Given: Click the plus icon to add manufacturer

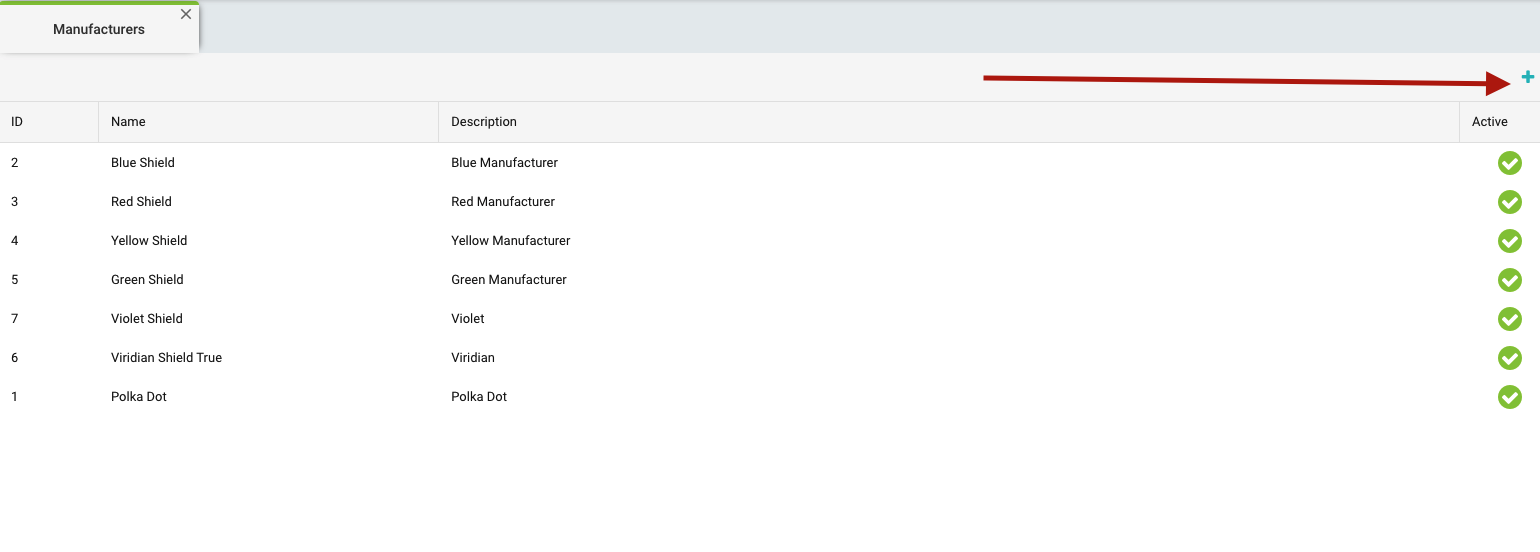Looking at the screenshot, I should pyautogui.click(x=1527, y=77).
